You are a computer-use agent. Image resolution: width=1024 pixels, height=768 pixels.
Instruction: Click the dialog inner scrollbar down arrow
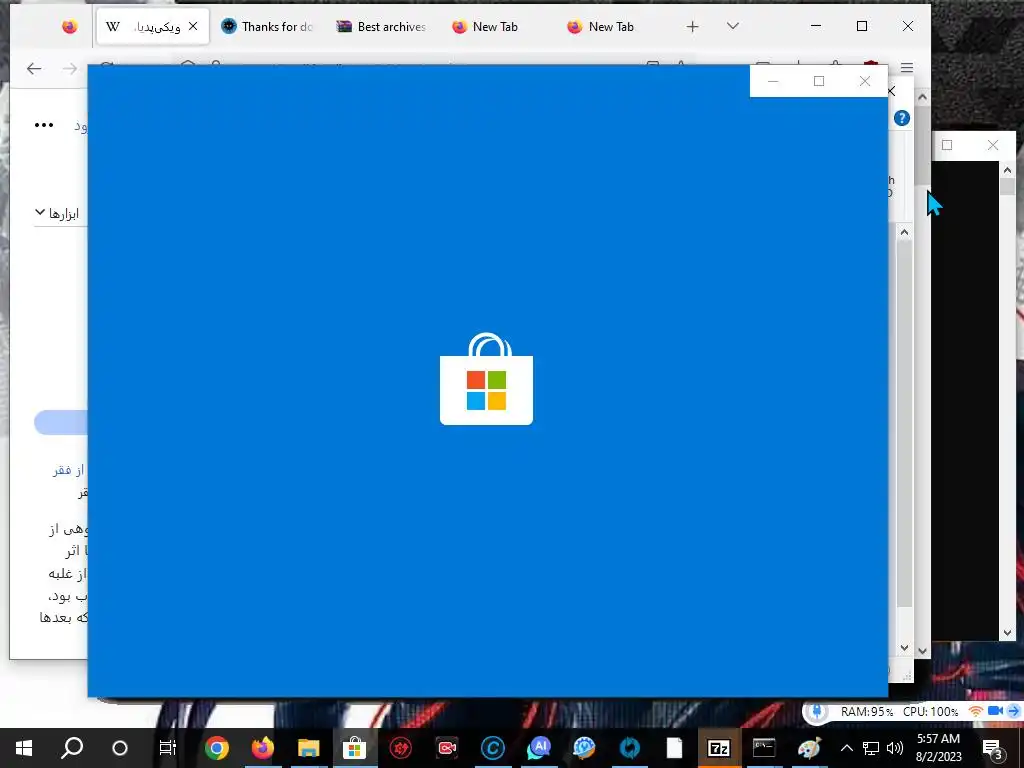(904, 648)
